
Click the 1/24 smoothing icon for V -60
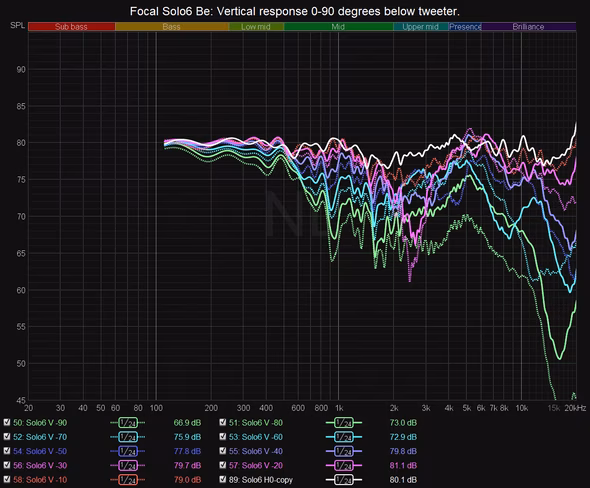click(344, 437)
